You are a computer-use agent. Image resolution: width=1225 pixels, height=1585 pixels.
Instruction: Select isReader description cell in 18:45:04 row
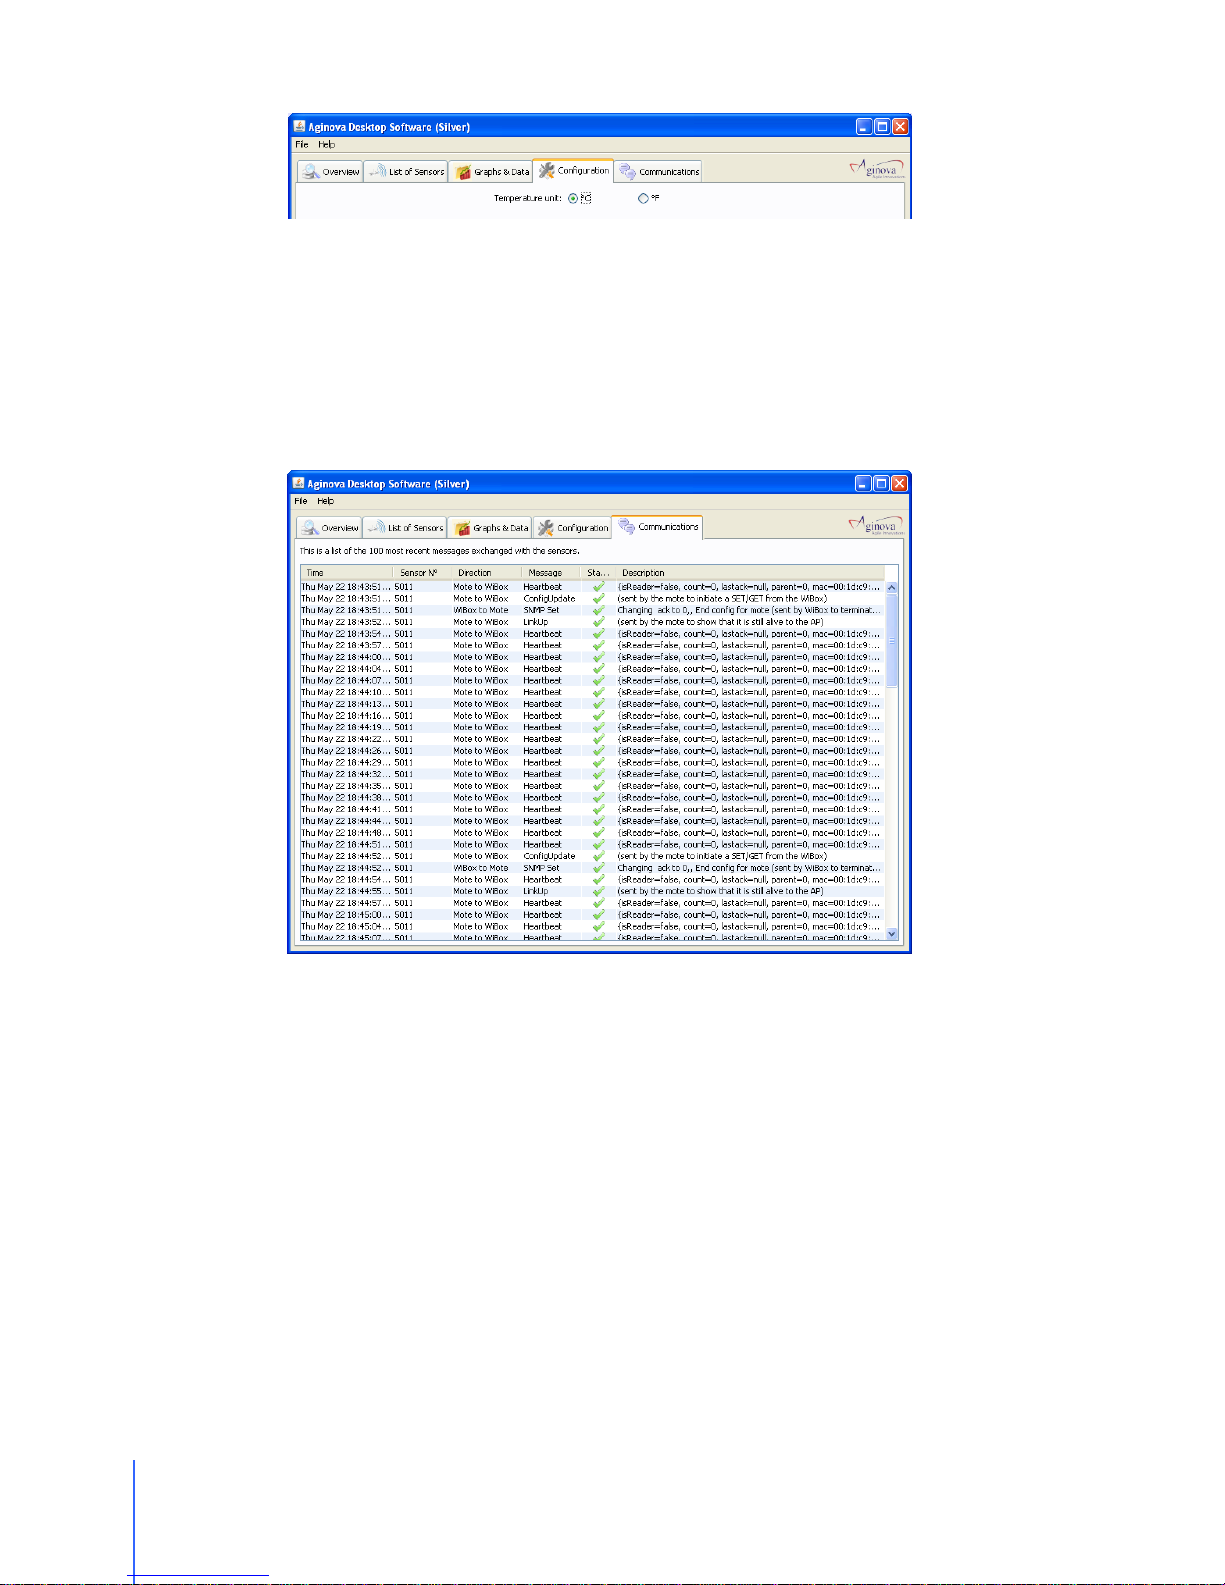point(749,927)
